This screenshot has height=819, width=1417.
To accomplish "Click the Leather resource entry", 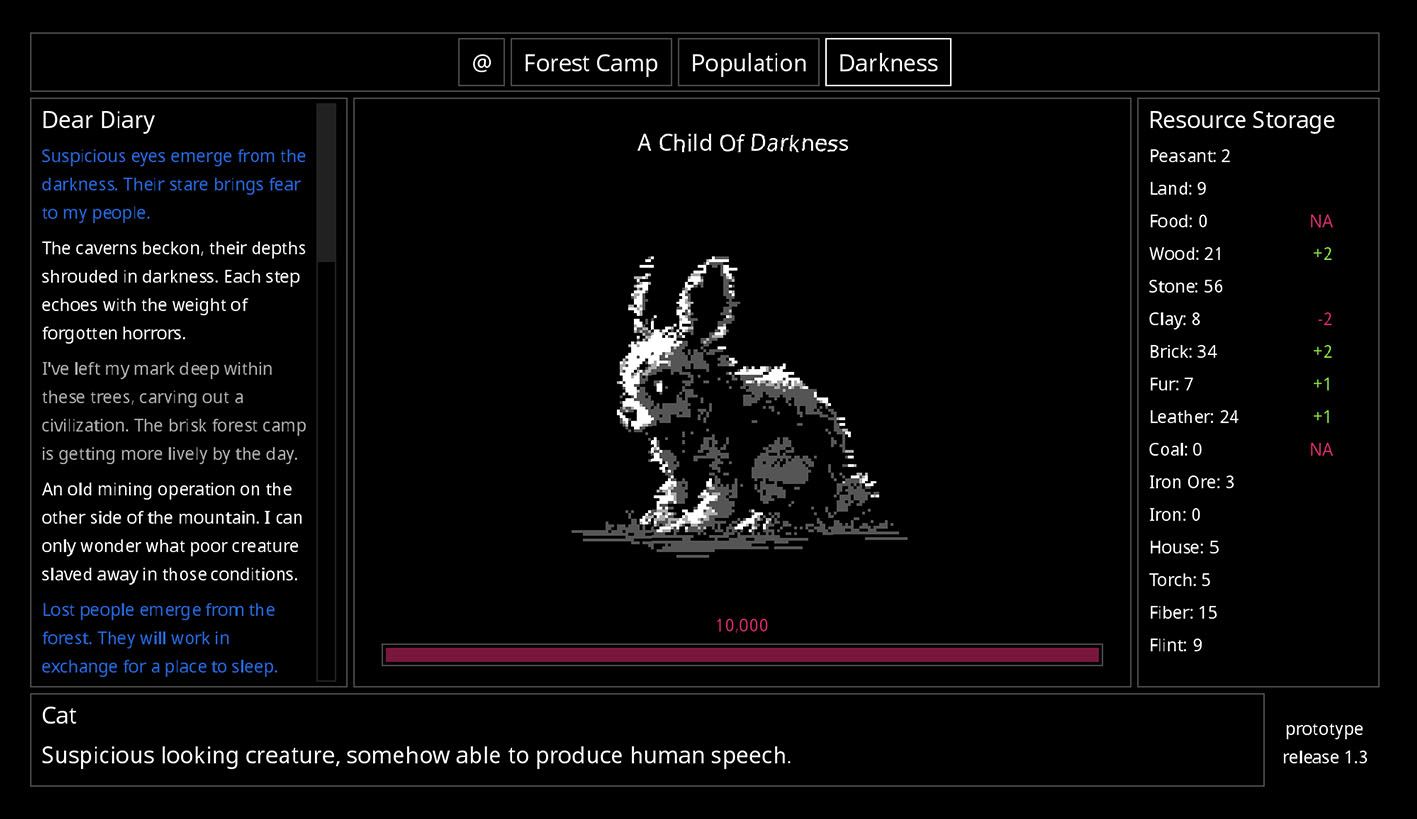I will [x=1193, y=417].
